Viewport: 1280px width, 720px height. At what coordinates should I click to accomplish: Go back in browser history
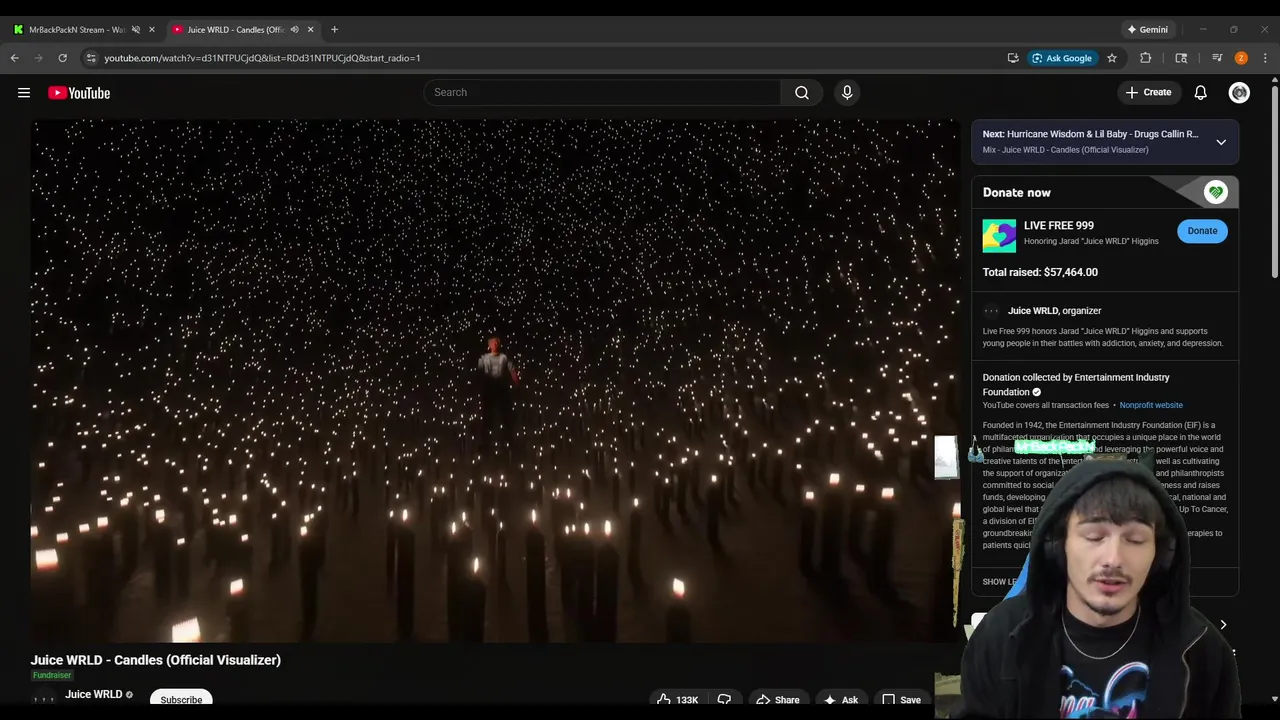[15, 58]
